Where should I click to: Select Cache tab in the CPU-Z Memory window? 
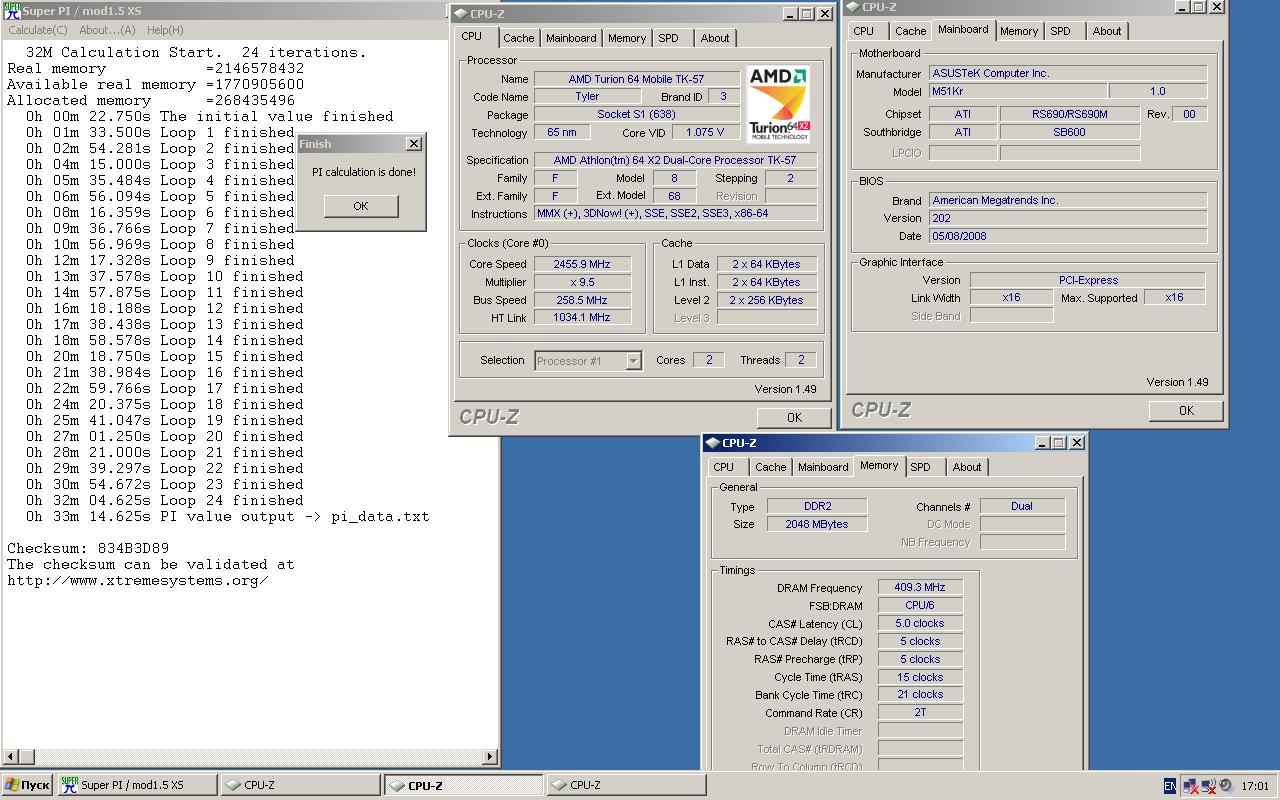770,467
